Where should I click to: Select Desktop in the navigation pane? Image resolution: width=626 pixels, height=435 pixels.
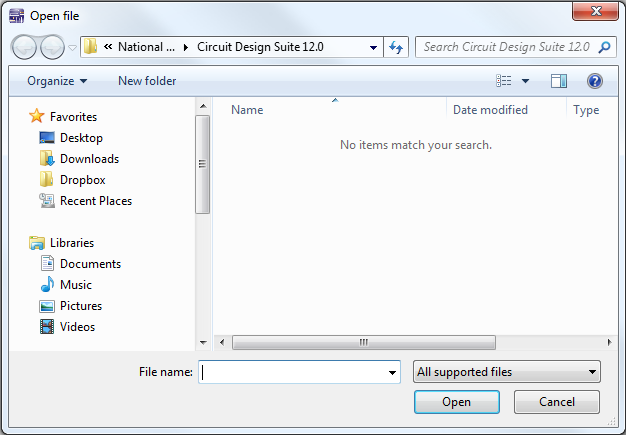[81, 138]
